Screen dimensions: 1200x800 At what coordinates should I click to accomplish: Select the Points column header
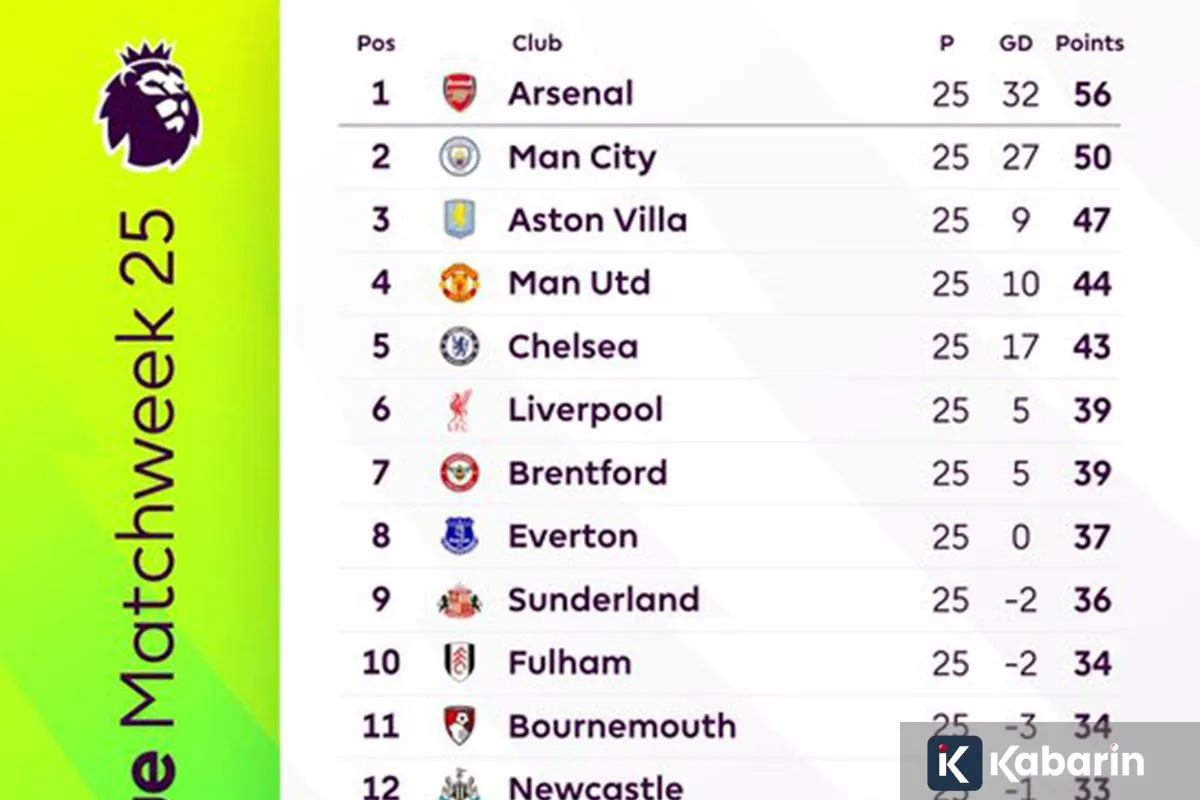(x=1089, y=43)
